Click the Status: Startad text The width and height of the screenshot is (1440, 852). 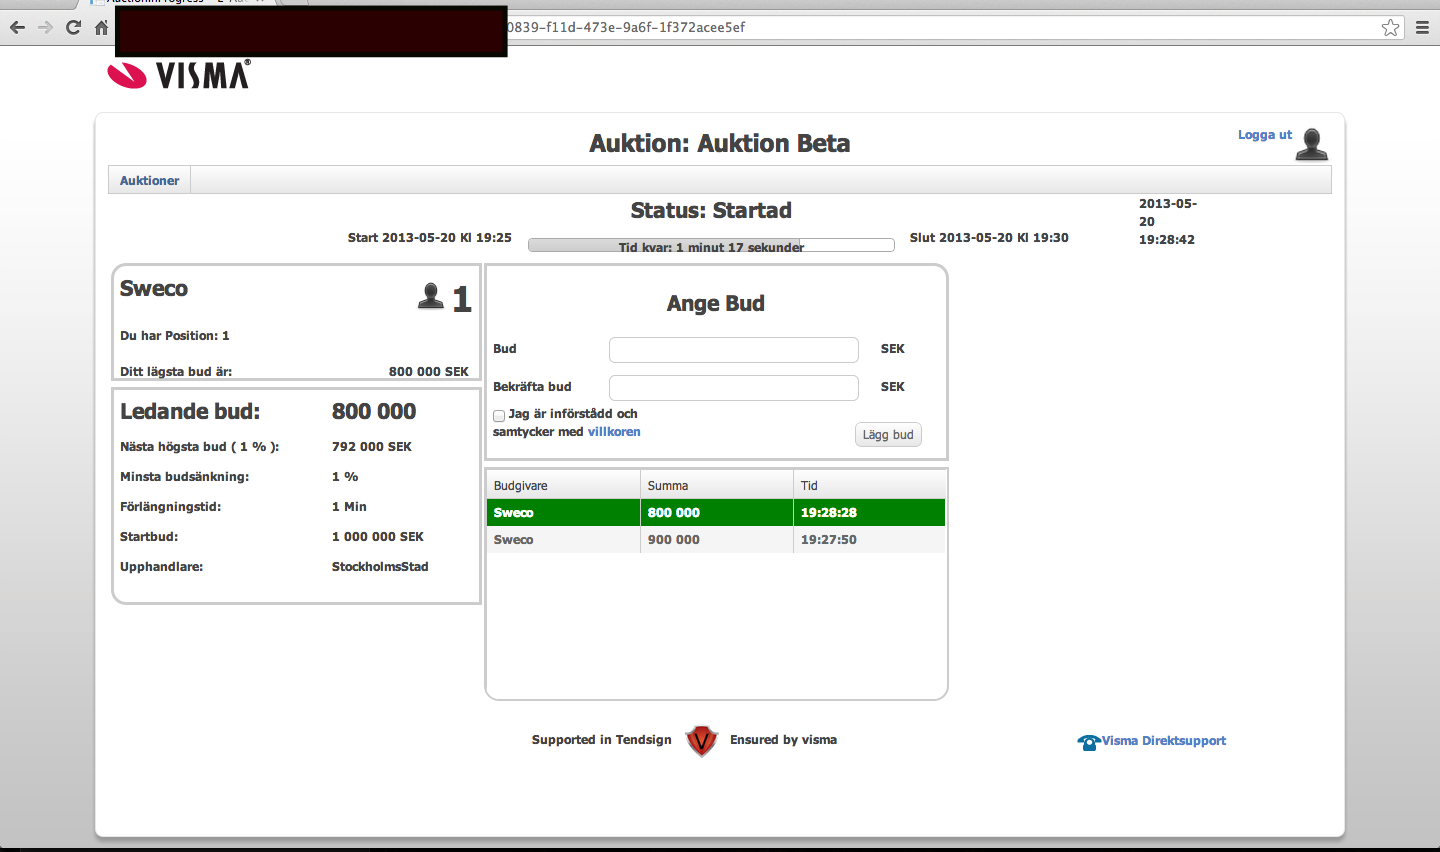711,210
